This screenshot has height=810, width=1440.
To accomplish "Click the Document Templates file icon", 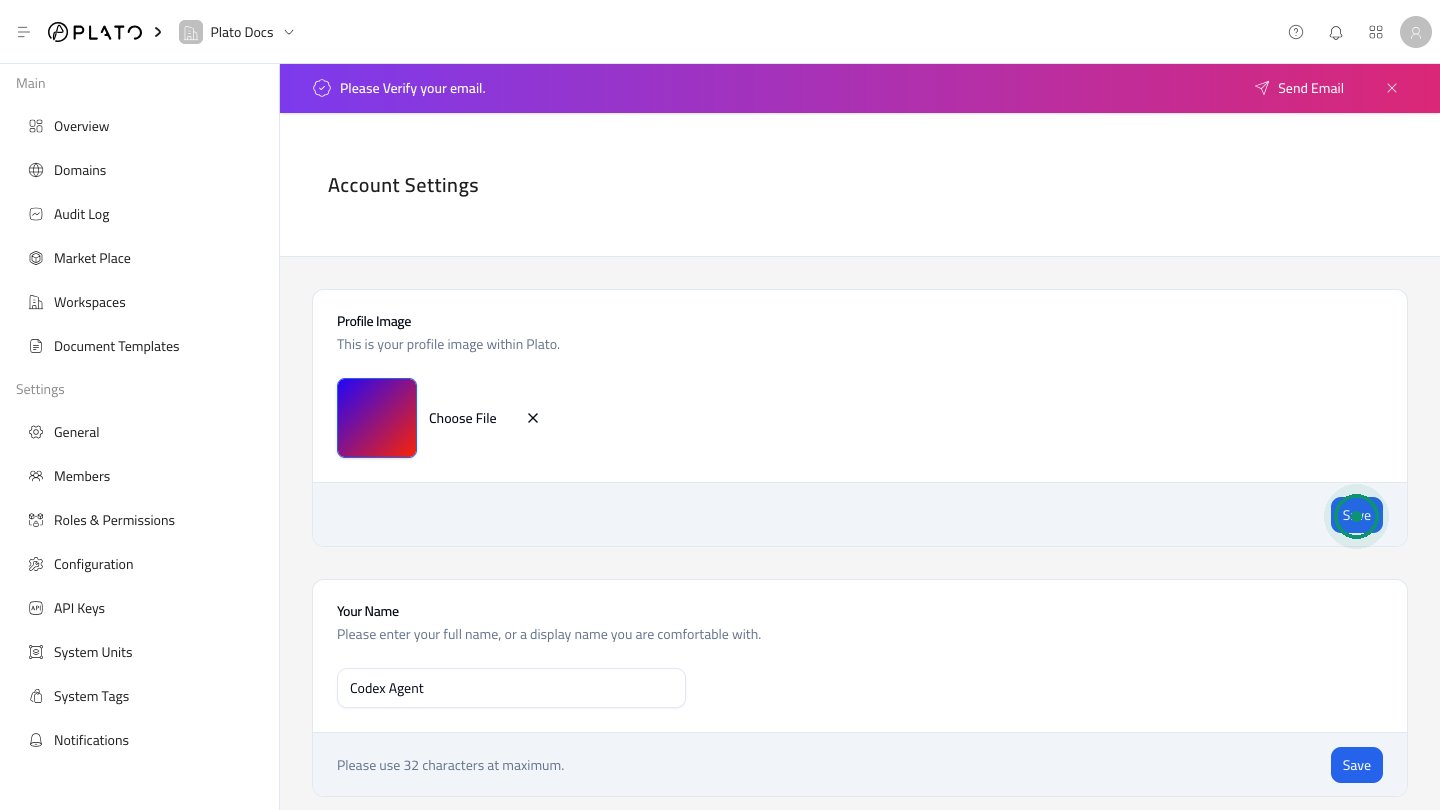I will tap(36, 346).
